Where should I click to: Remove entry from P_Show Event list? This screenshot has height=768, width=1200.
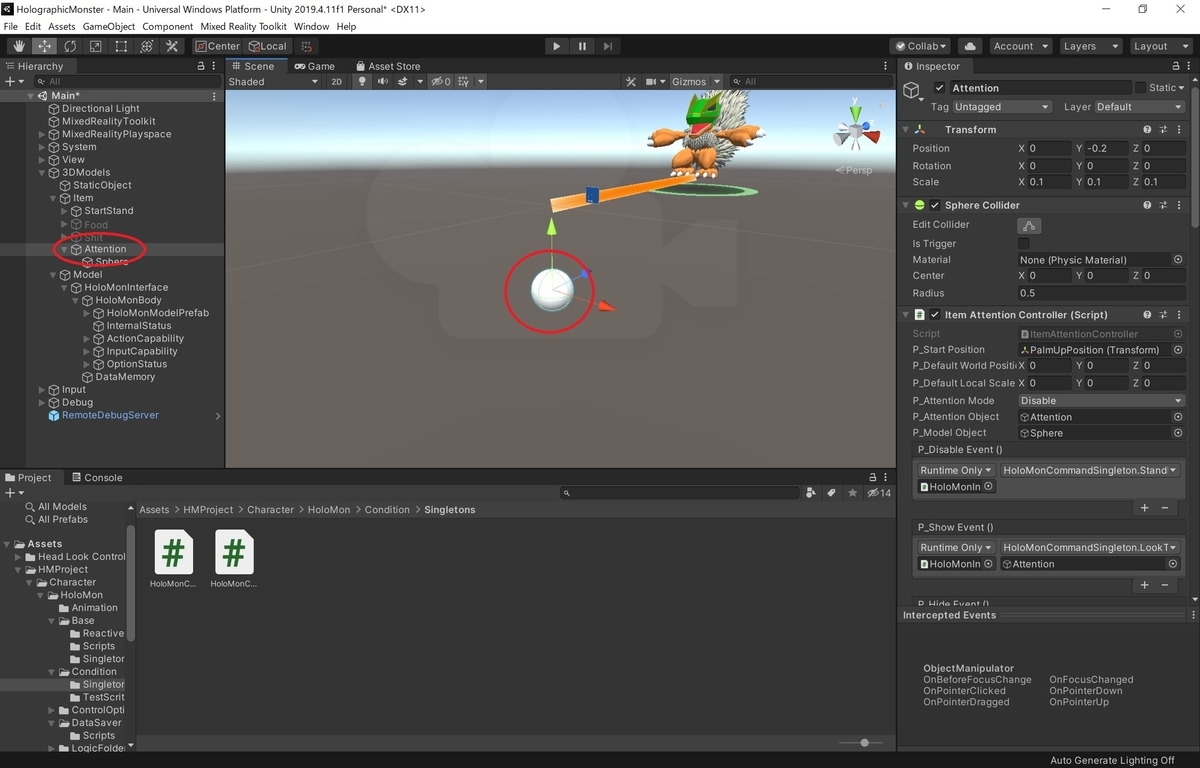(x=1165, y=585)
